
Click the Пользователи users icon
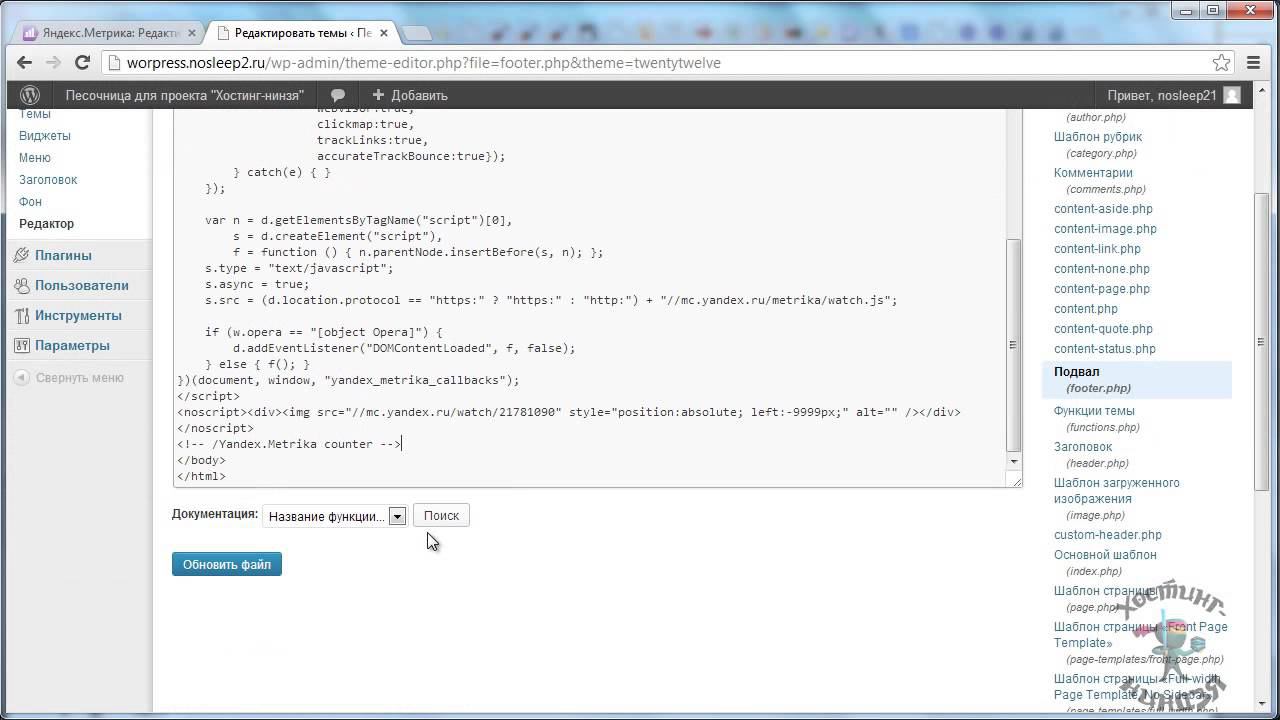click(x=22, y=285)
